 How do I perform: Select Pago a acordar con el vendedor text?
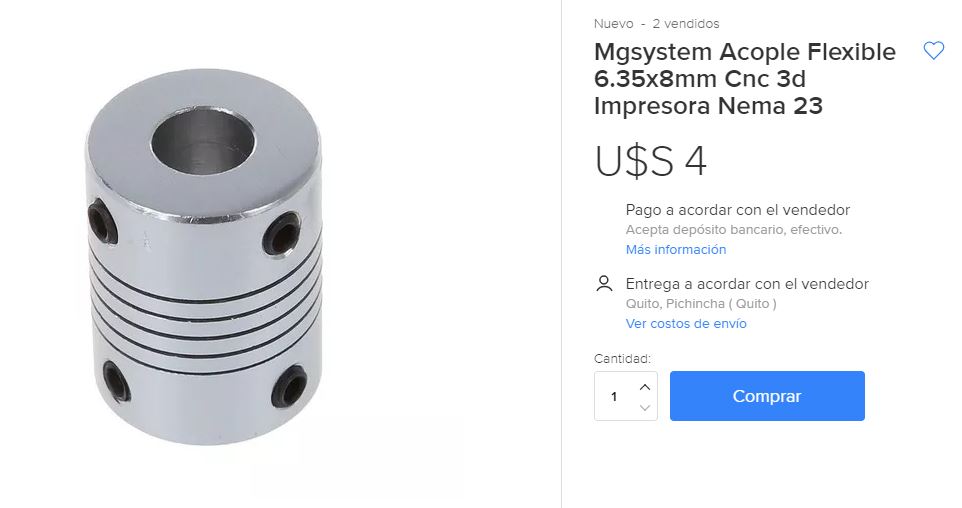[x=737, y=210]
